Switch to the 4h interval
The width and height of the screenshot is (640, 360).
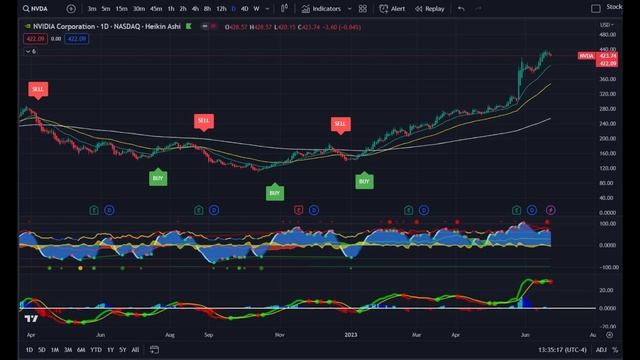point(195,9)
